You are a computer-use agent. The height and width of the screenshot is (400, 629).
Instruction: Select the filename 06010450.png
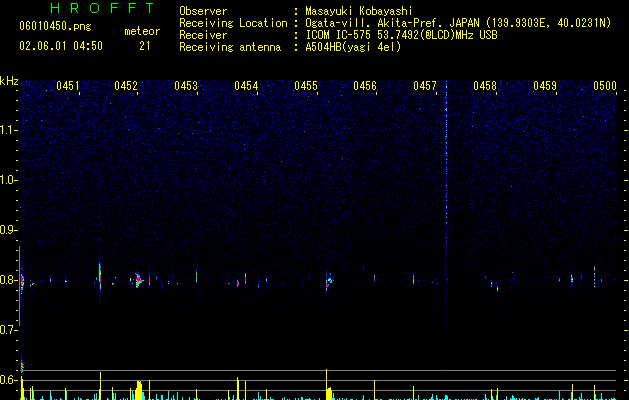[x=55, y=27]
